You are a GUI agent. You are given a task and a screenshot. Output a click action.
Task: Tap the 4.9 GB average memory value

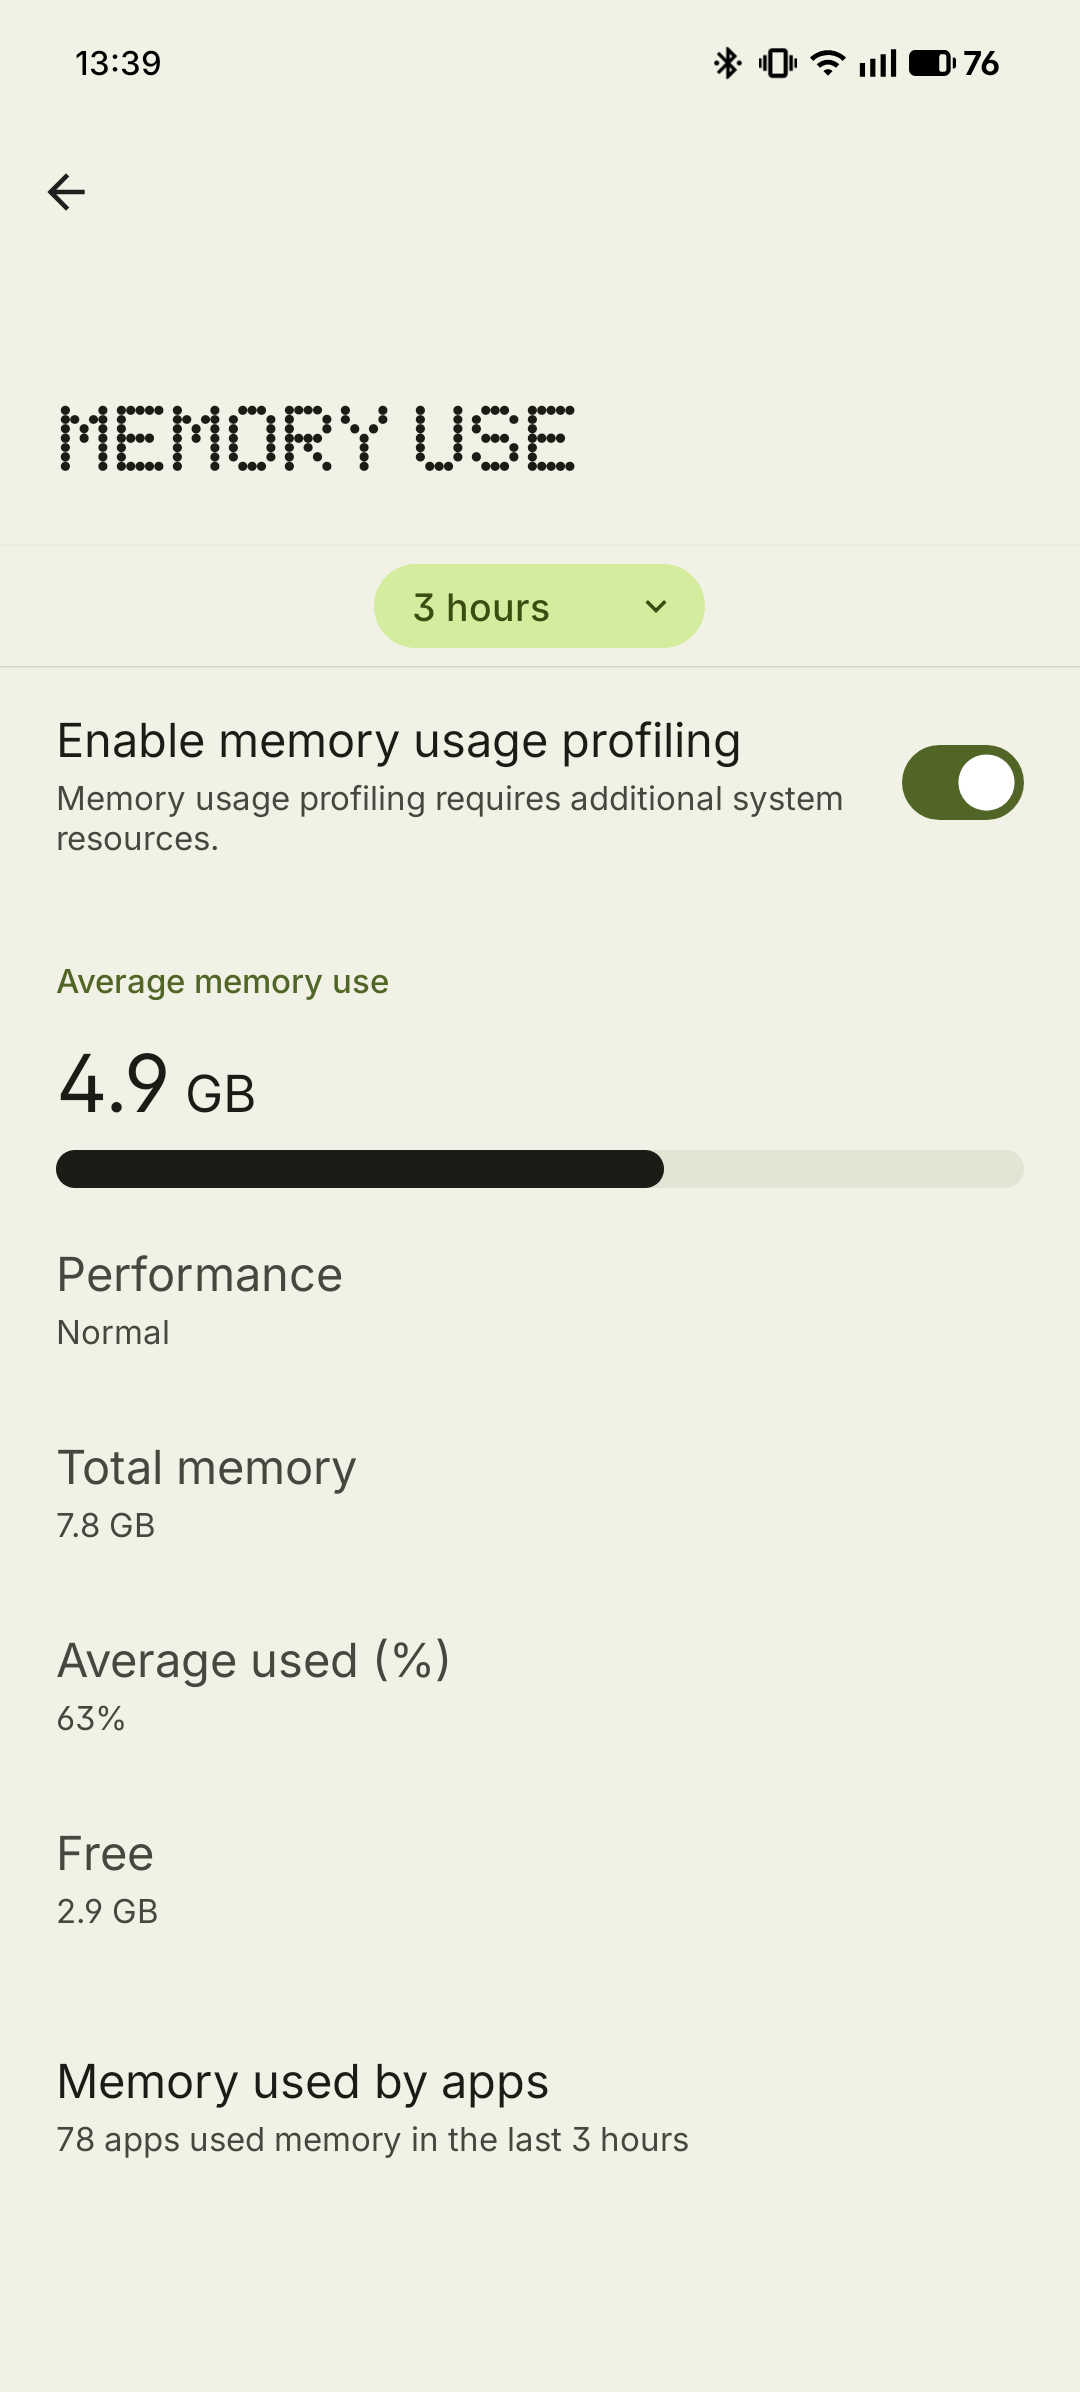[x=157, y=1085]
